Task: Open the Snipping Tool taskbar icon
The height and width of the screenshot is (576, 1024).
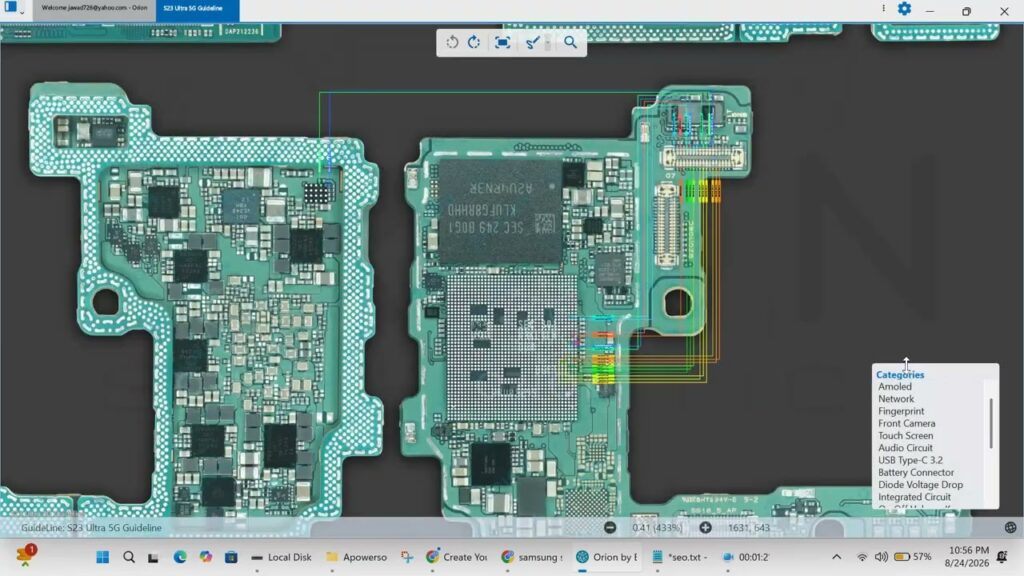Action: [x=408, y=557]
